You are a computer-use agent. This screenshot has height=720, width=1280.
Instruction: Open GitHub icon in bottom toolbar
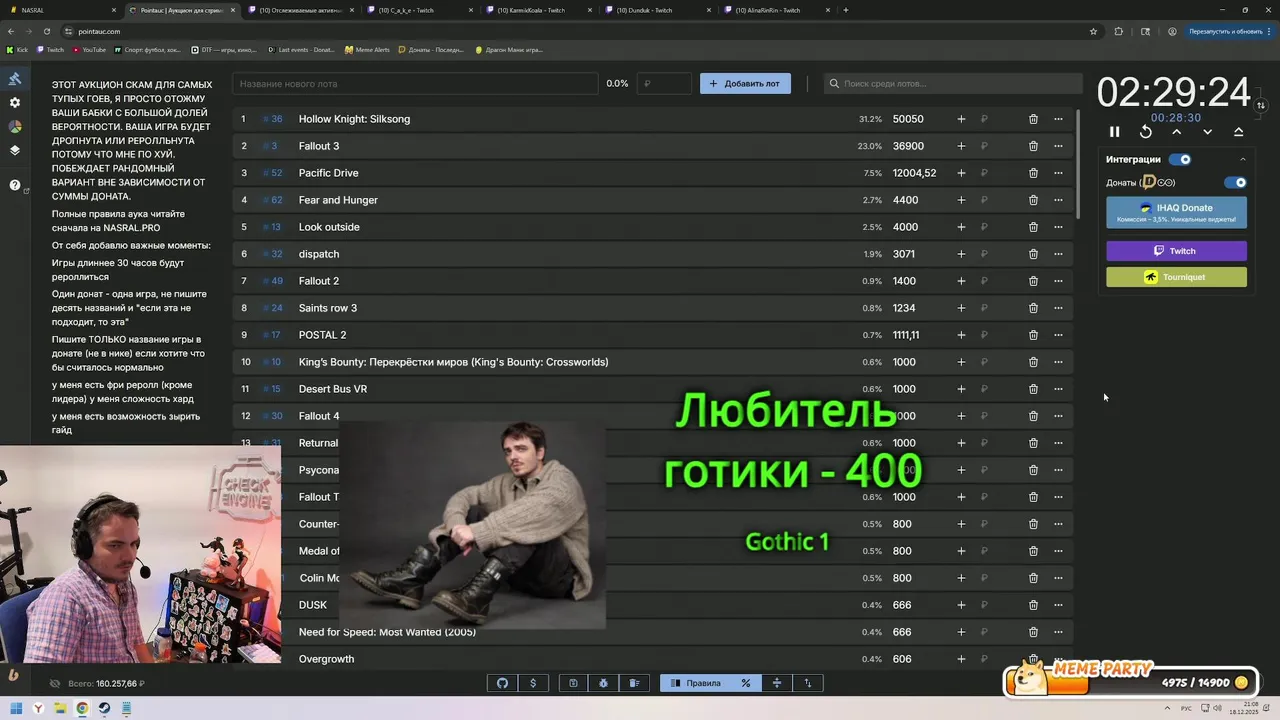coord(503,683)
